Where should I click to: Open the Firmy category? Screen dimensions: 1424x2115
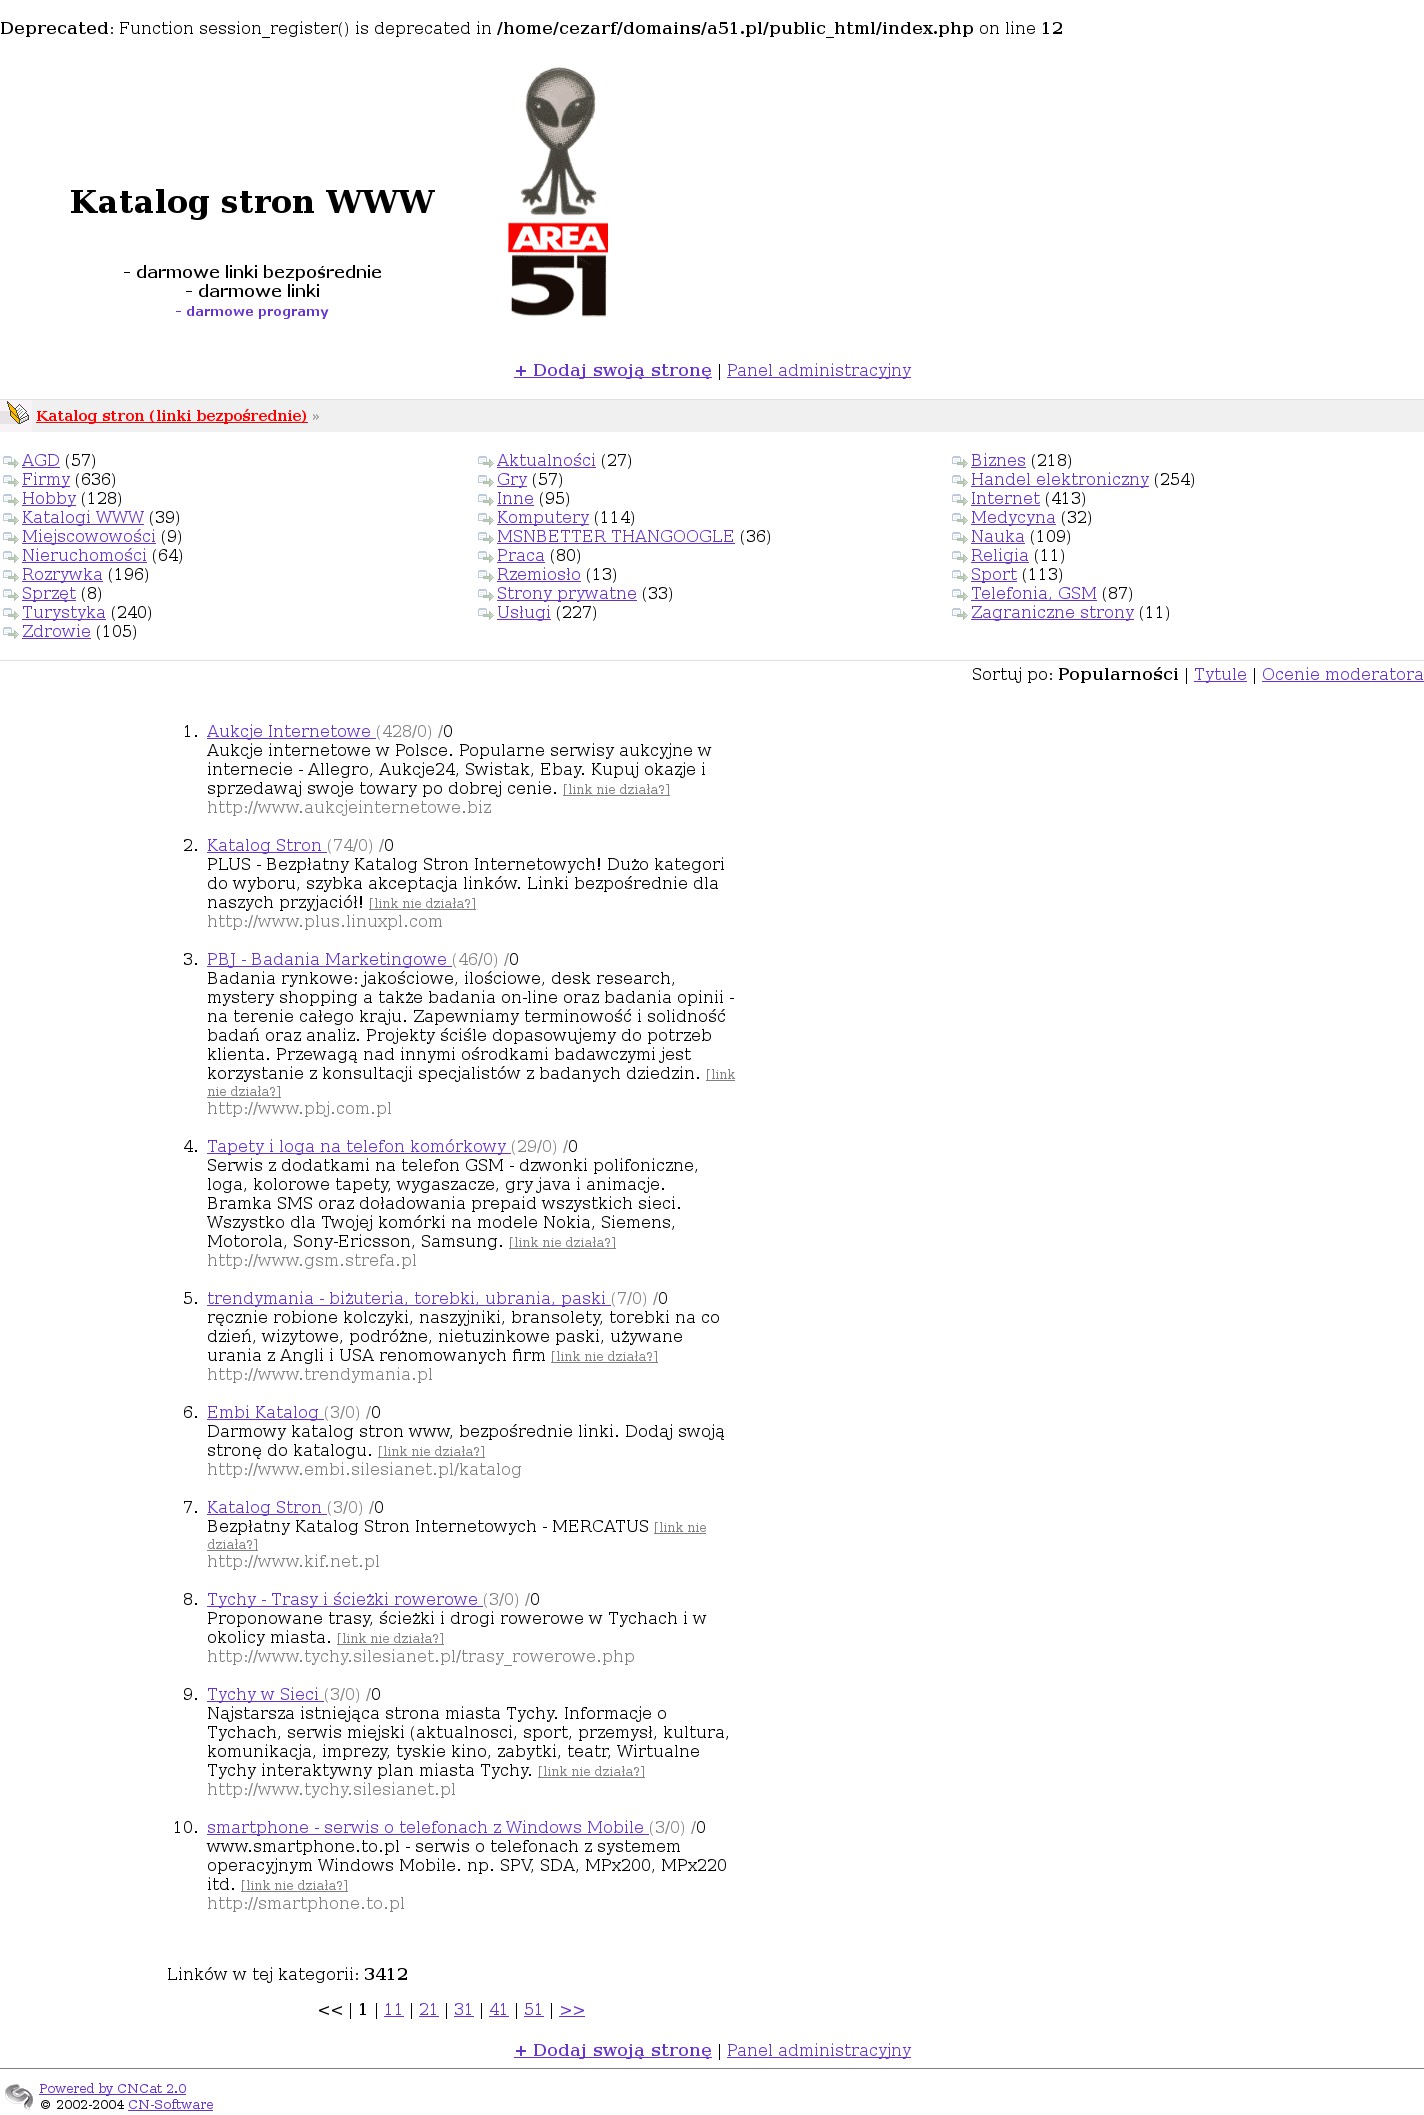(x=46, y=480)
